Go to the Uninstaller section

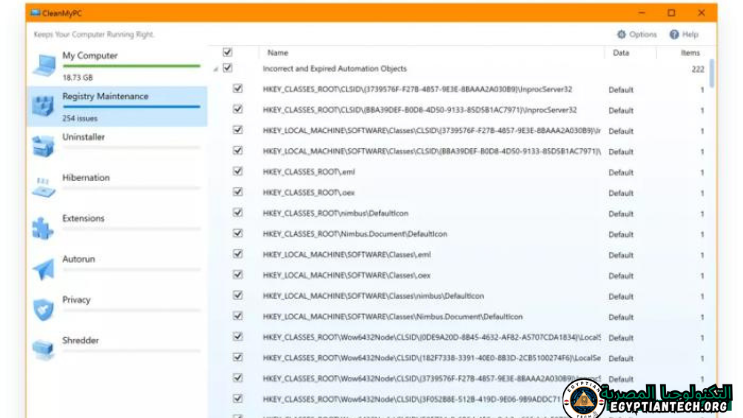click(x=83, y=137)
